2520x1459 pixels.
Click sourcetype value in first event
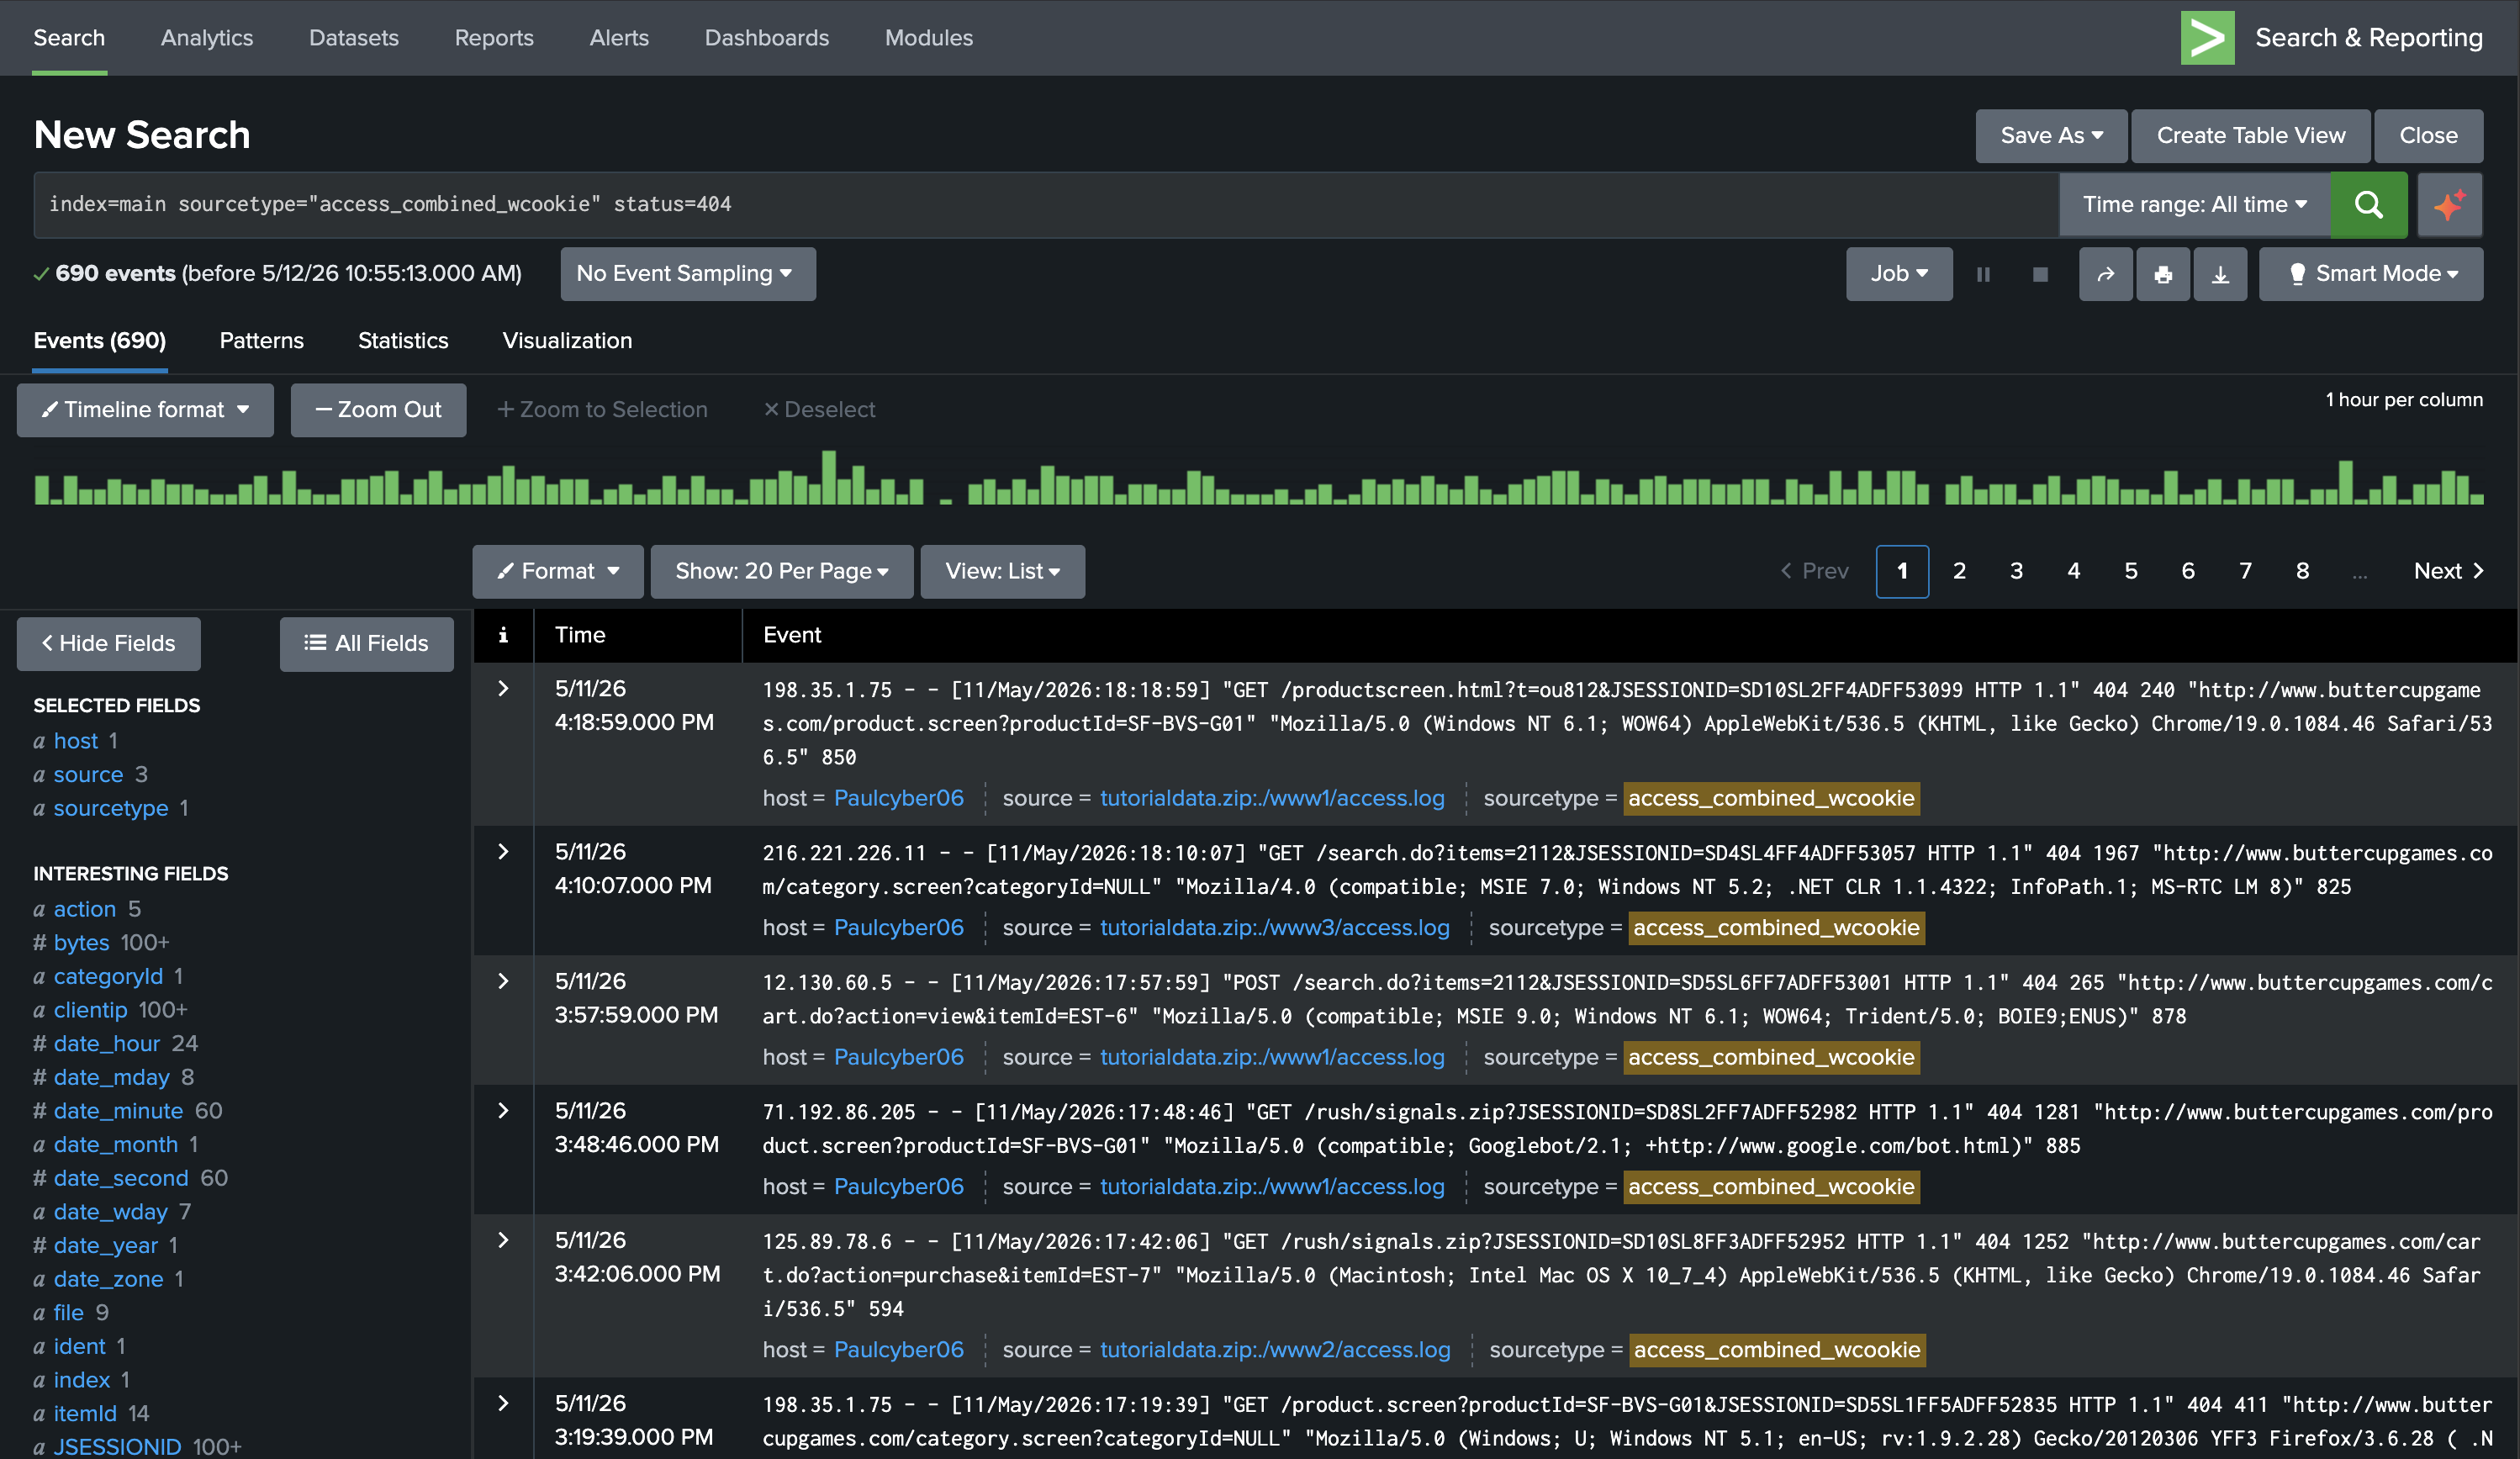pyautogui.click(x=1771, y=799)
